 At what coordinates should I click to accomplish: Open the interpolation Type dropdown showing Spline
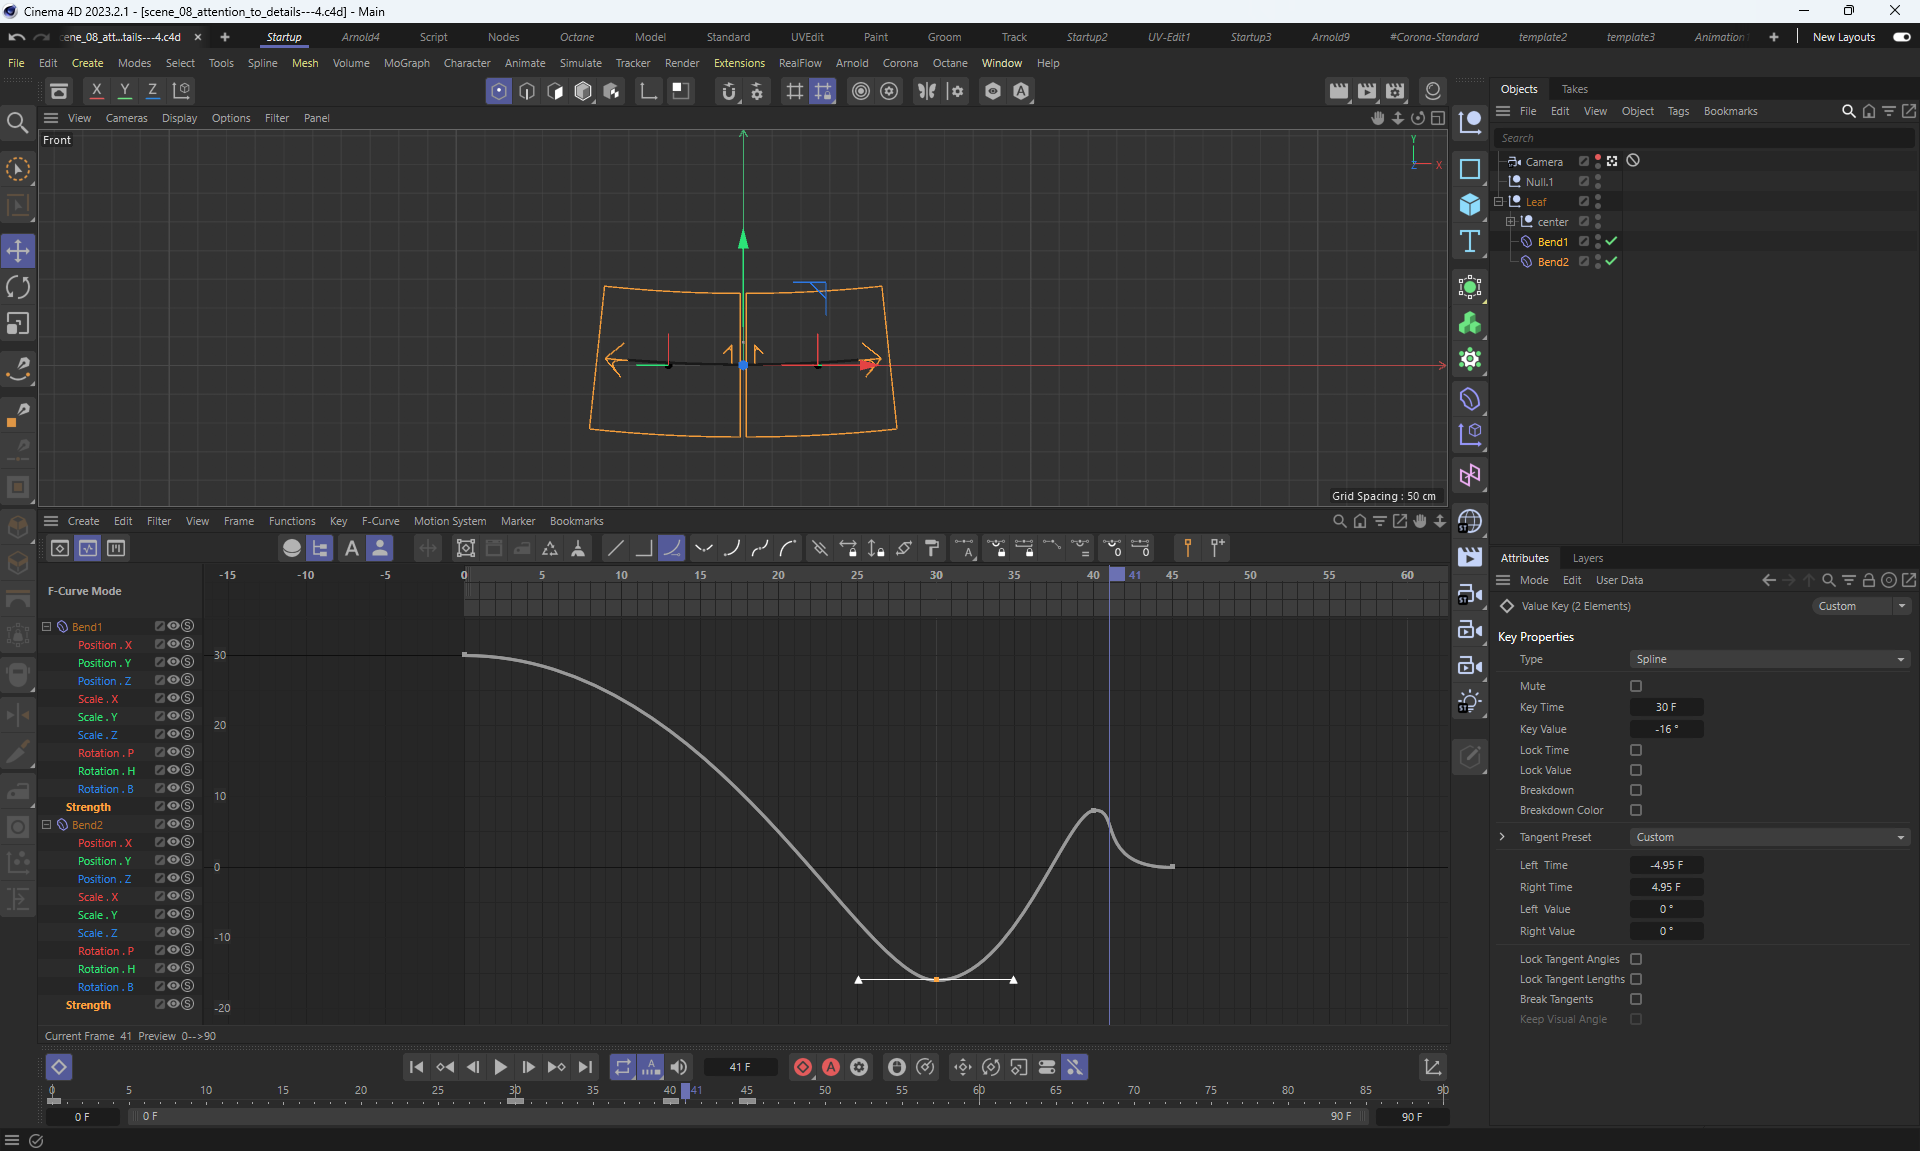(x=1768, y=659)
